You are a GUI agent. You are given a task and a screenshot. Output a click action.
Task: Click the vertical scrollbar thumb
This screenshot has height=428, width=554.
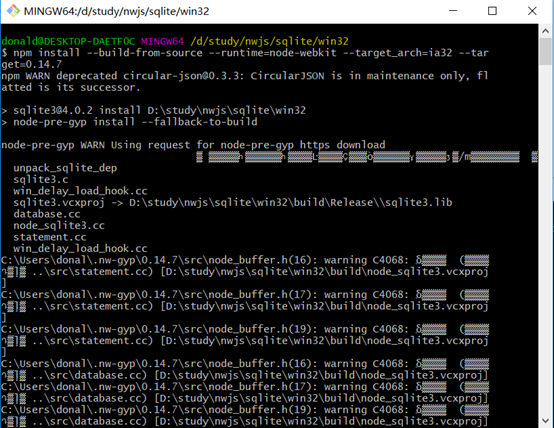tap(546, 51)
